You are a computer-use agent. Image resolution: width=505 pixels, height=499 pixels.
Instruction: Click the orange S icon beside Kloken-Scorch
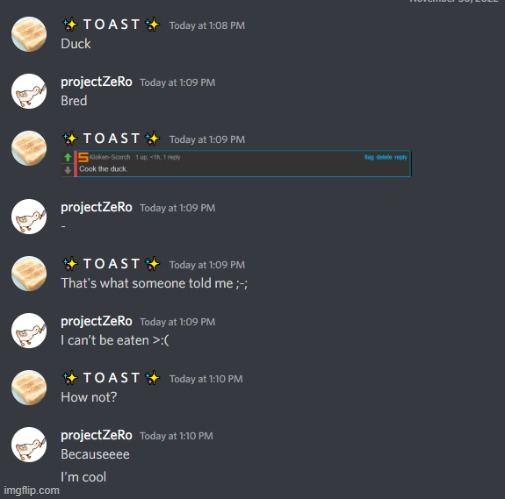[83, 157]
